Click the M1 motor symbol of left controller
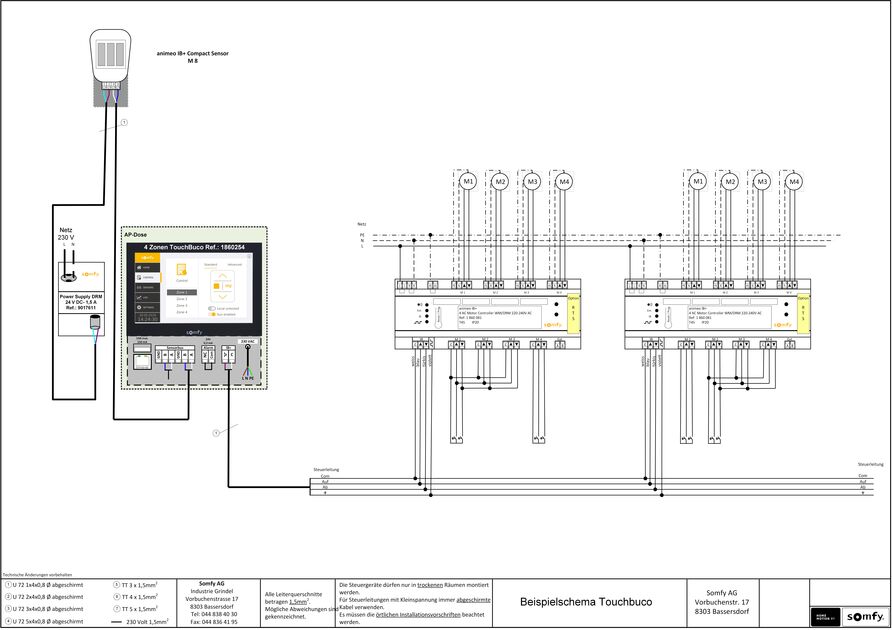This screenshot has height=630, width=892. [x=468, y=182]
